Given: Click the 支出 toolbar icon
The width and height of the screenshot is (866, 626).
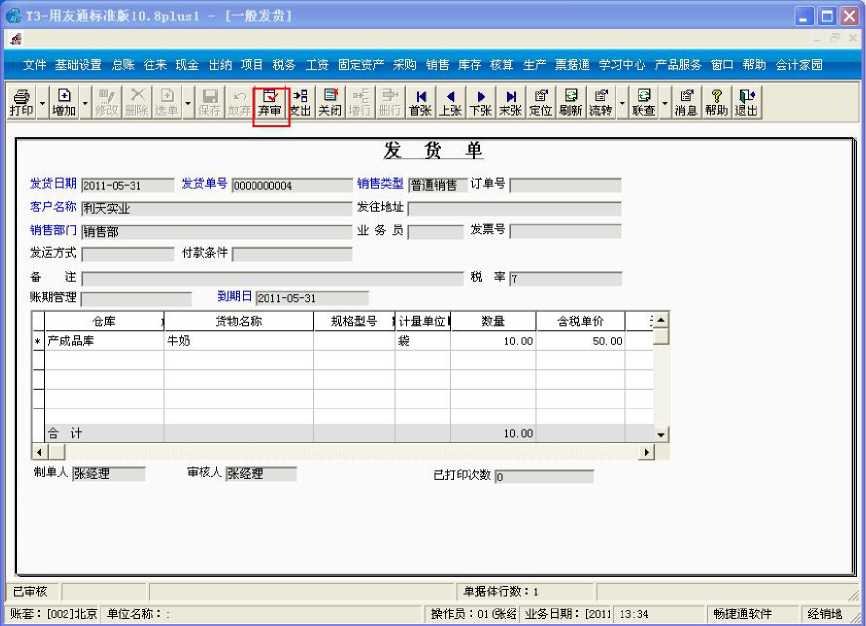Looking at the screenshot, I should [300, 103].
